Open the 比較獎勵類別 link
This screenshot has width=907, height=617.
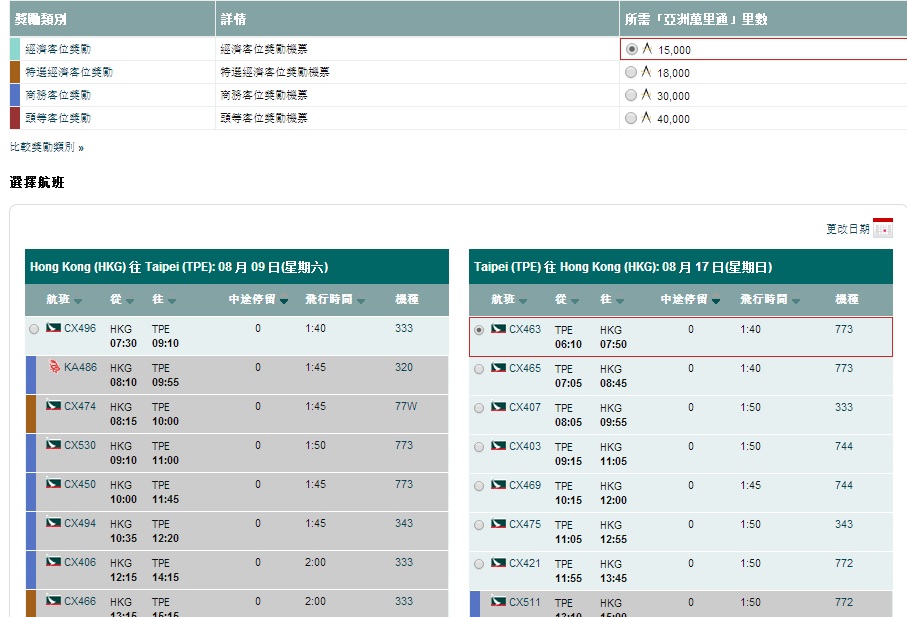pyautogui.click(x=46, y=147)
